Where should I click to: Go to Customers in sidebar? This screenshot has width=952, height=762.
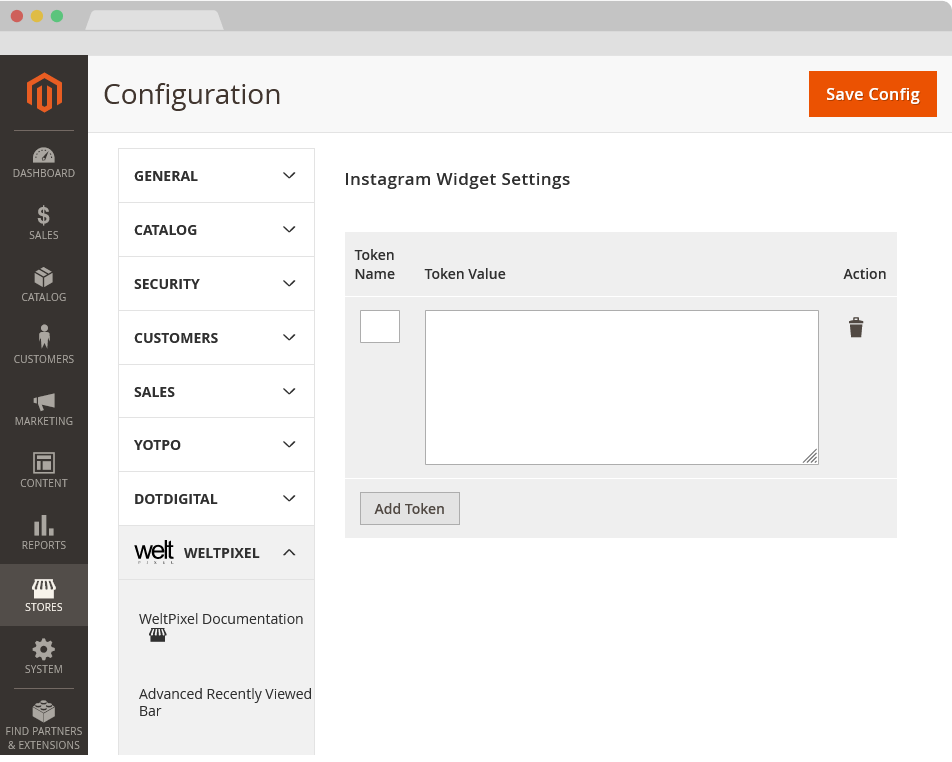[x=44, y=344]
